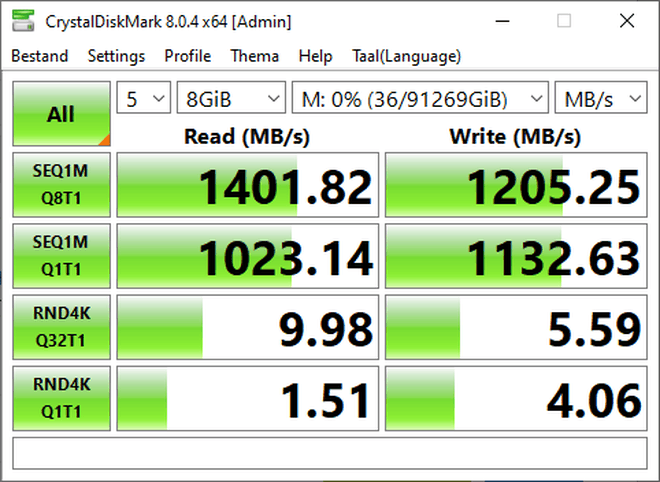
Task: Click the SEQ1M Q1T1 write result 1132.63
Action: (516, 256)
